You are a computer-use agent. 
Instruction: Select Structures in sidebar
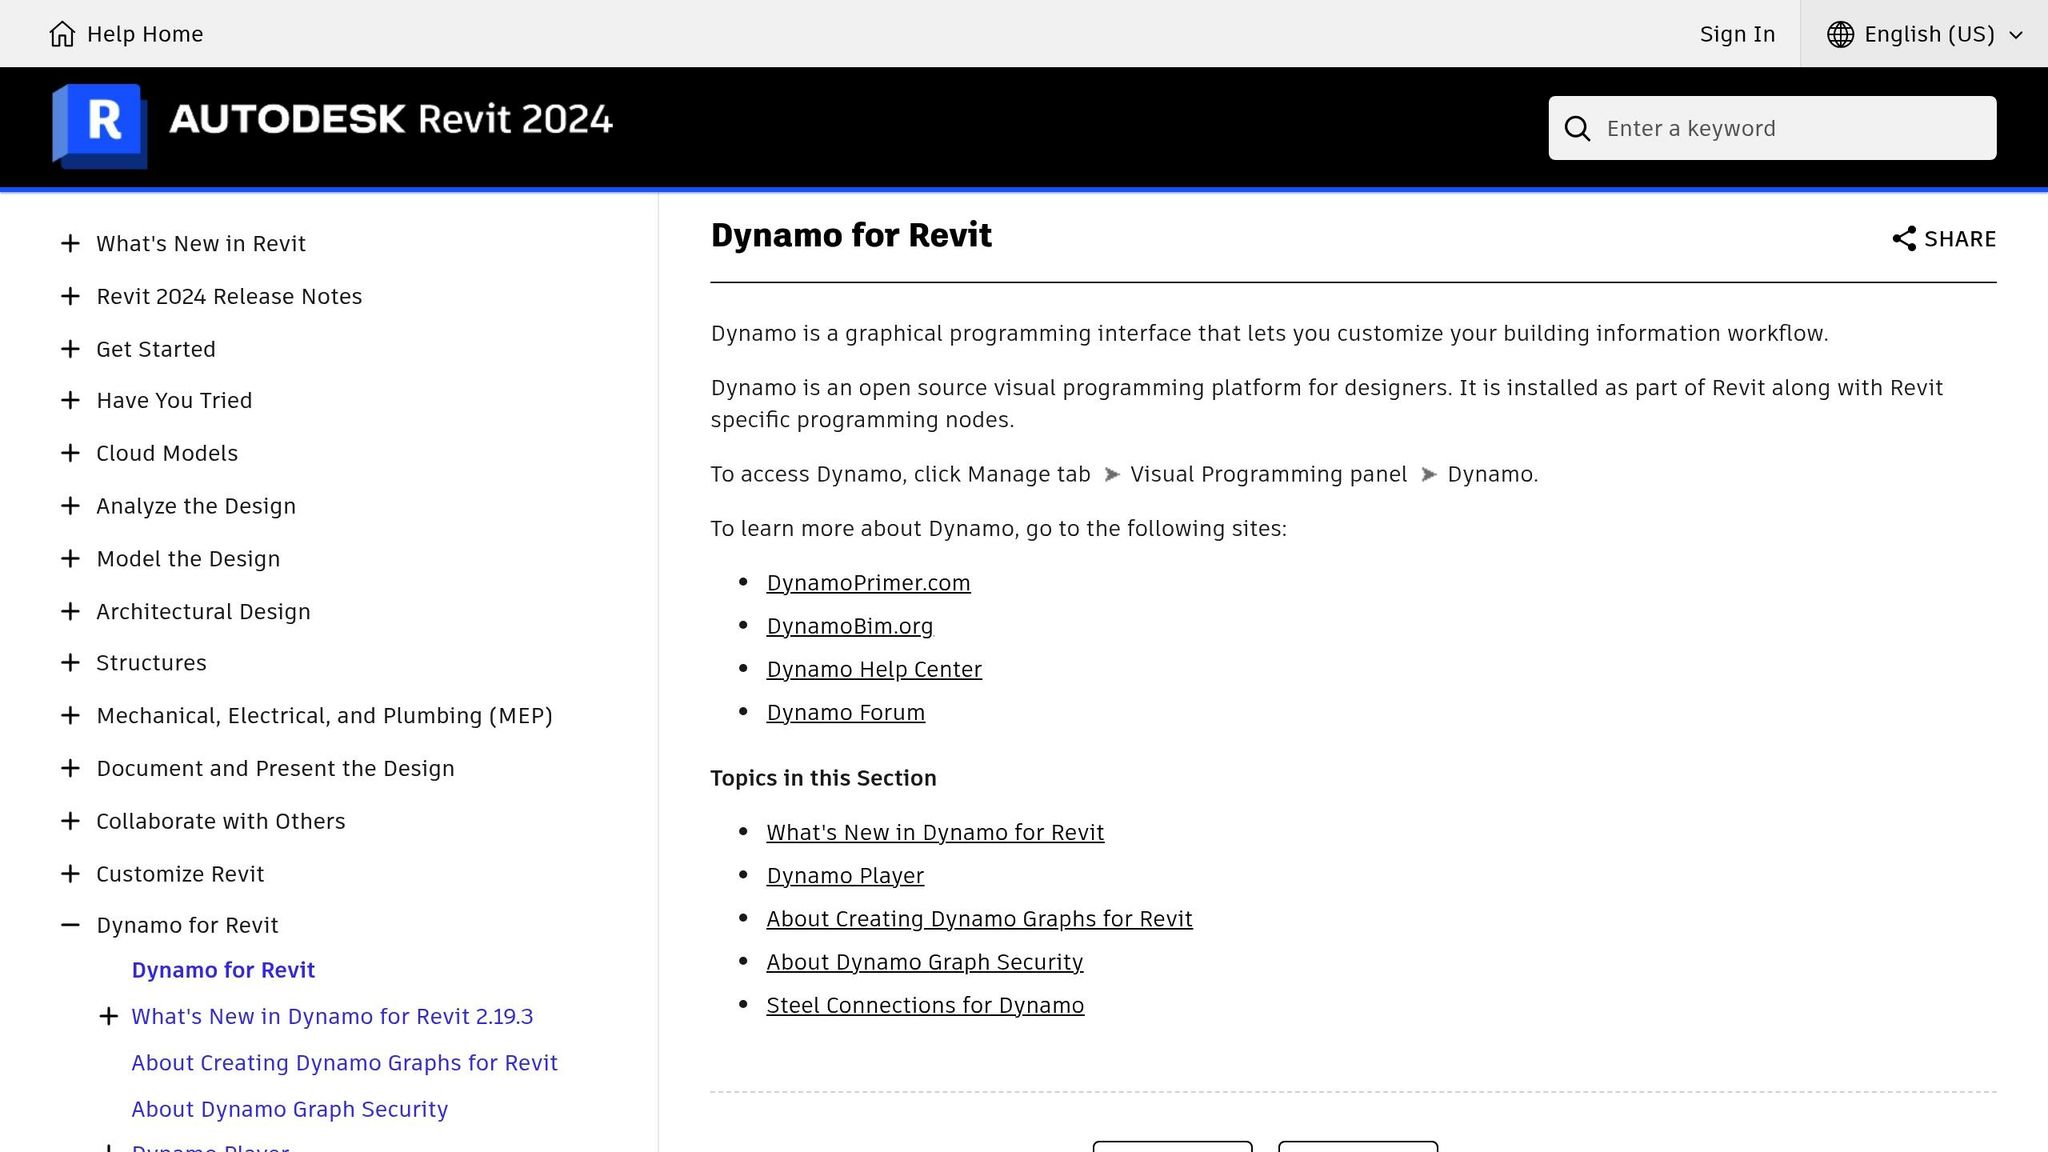coord(151,662)
